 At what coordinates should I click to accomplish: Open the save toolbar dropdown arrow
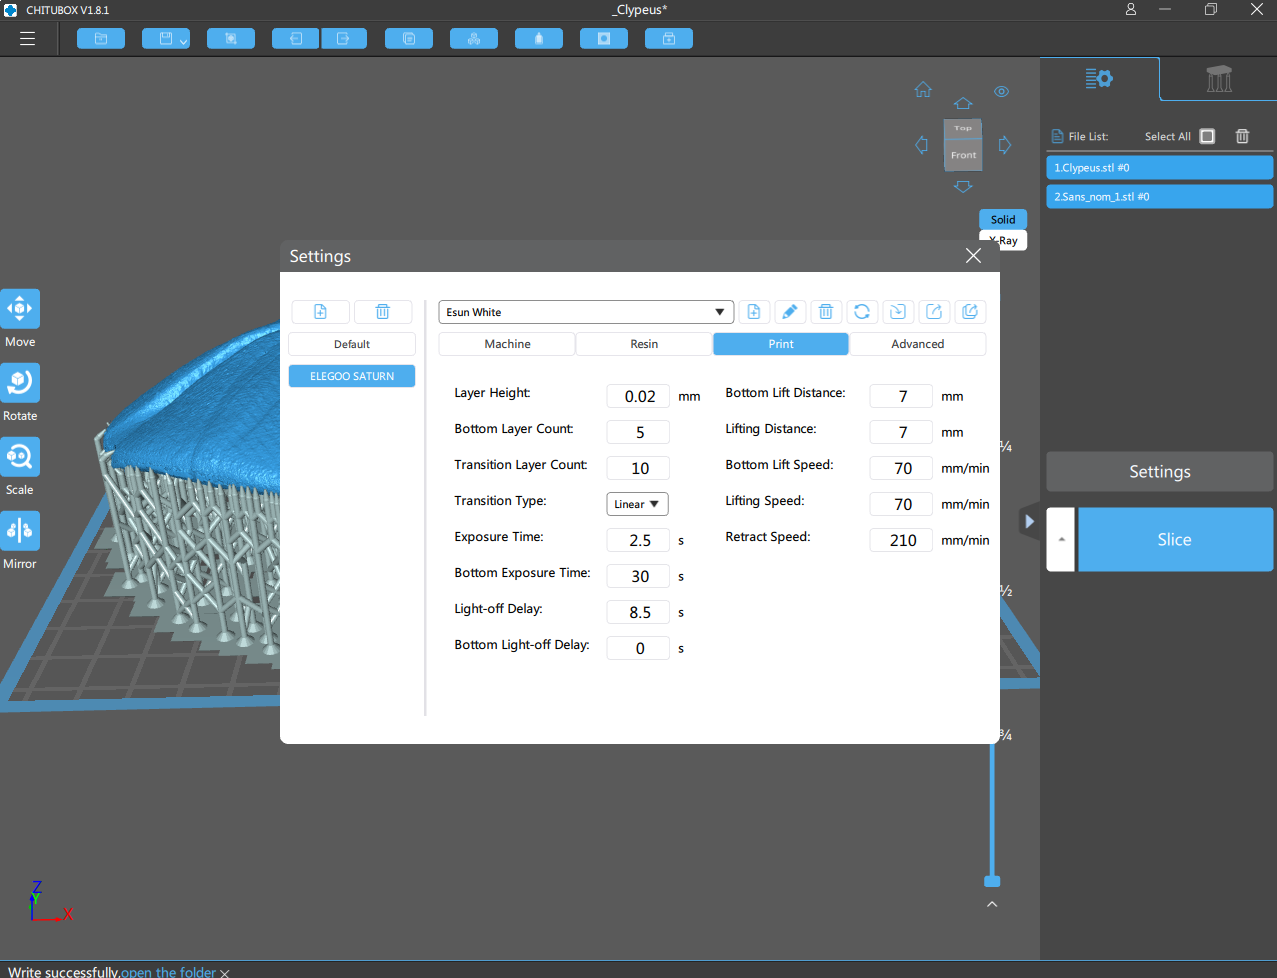pyautogui.click(x=184, y=40)
